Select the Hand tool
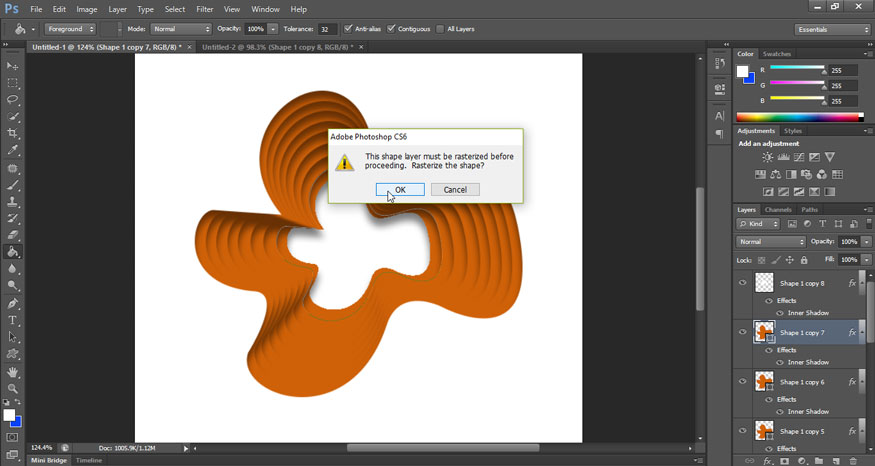The width and height of the screenshot is (875, 466). (12, 372)
